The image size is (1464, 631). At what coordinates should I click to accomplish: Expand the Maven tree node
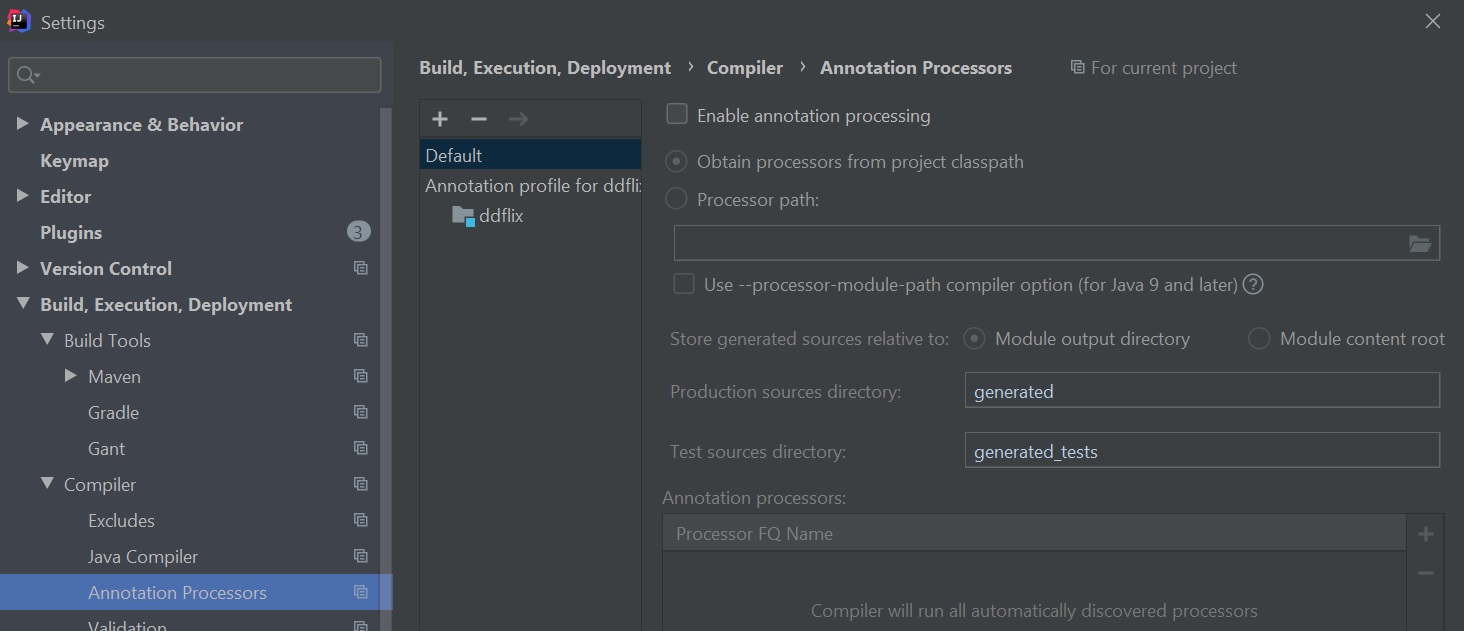[70, 376]
